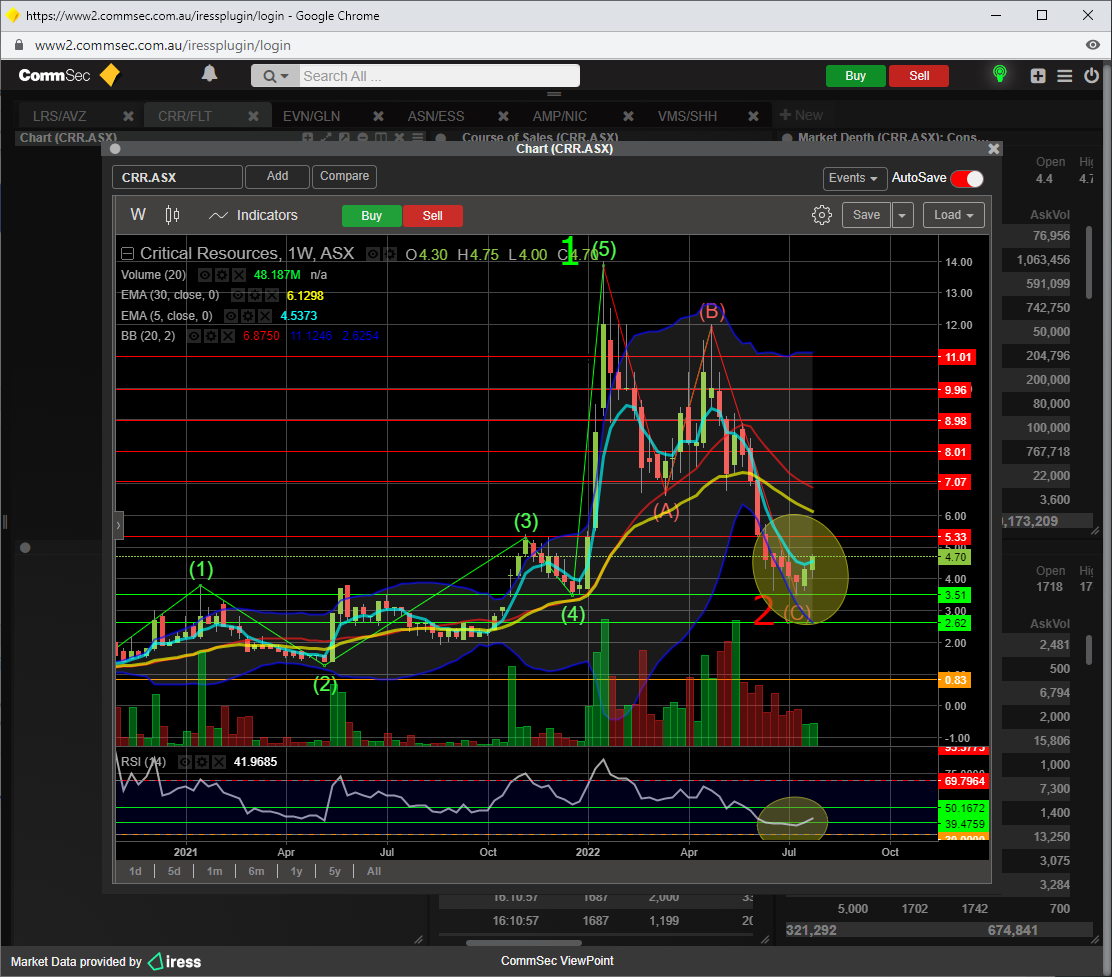
Task: Hide the EMA (30, close, 0) indicator
Action: [x=238, y=296]
